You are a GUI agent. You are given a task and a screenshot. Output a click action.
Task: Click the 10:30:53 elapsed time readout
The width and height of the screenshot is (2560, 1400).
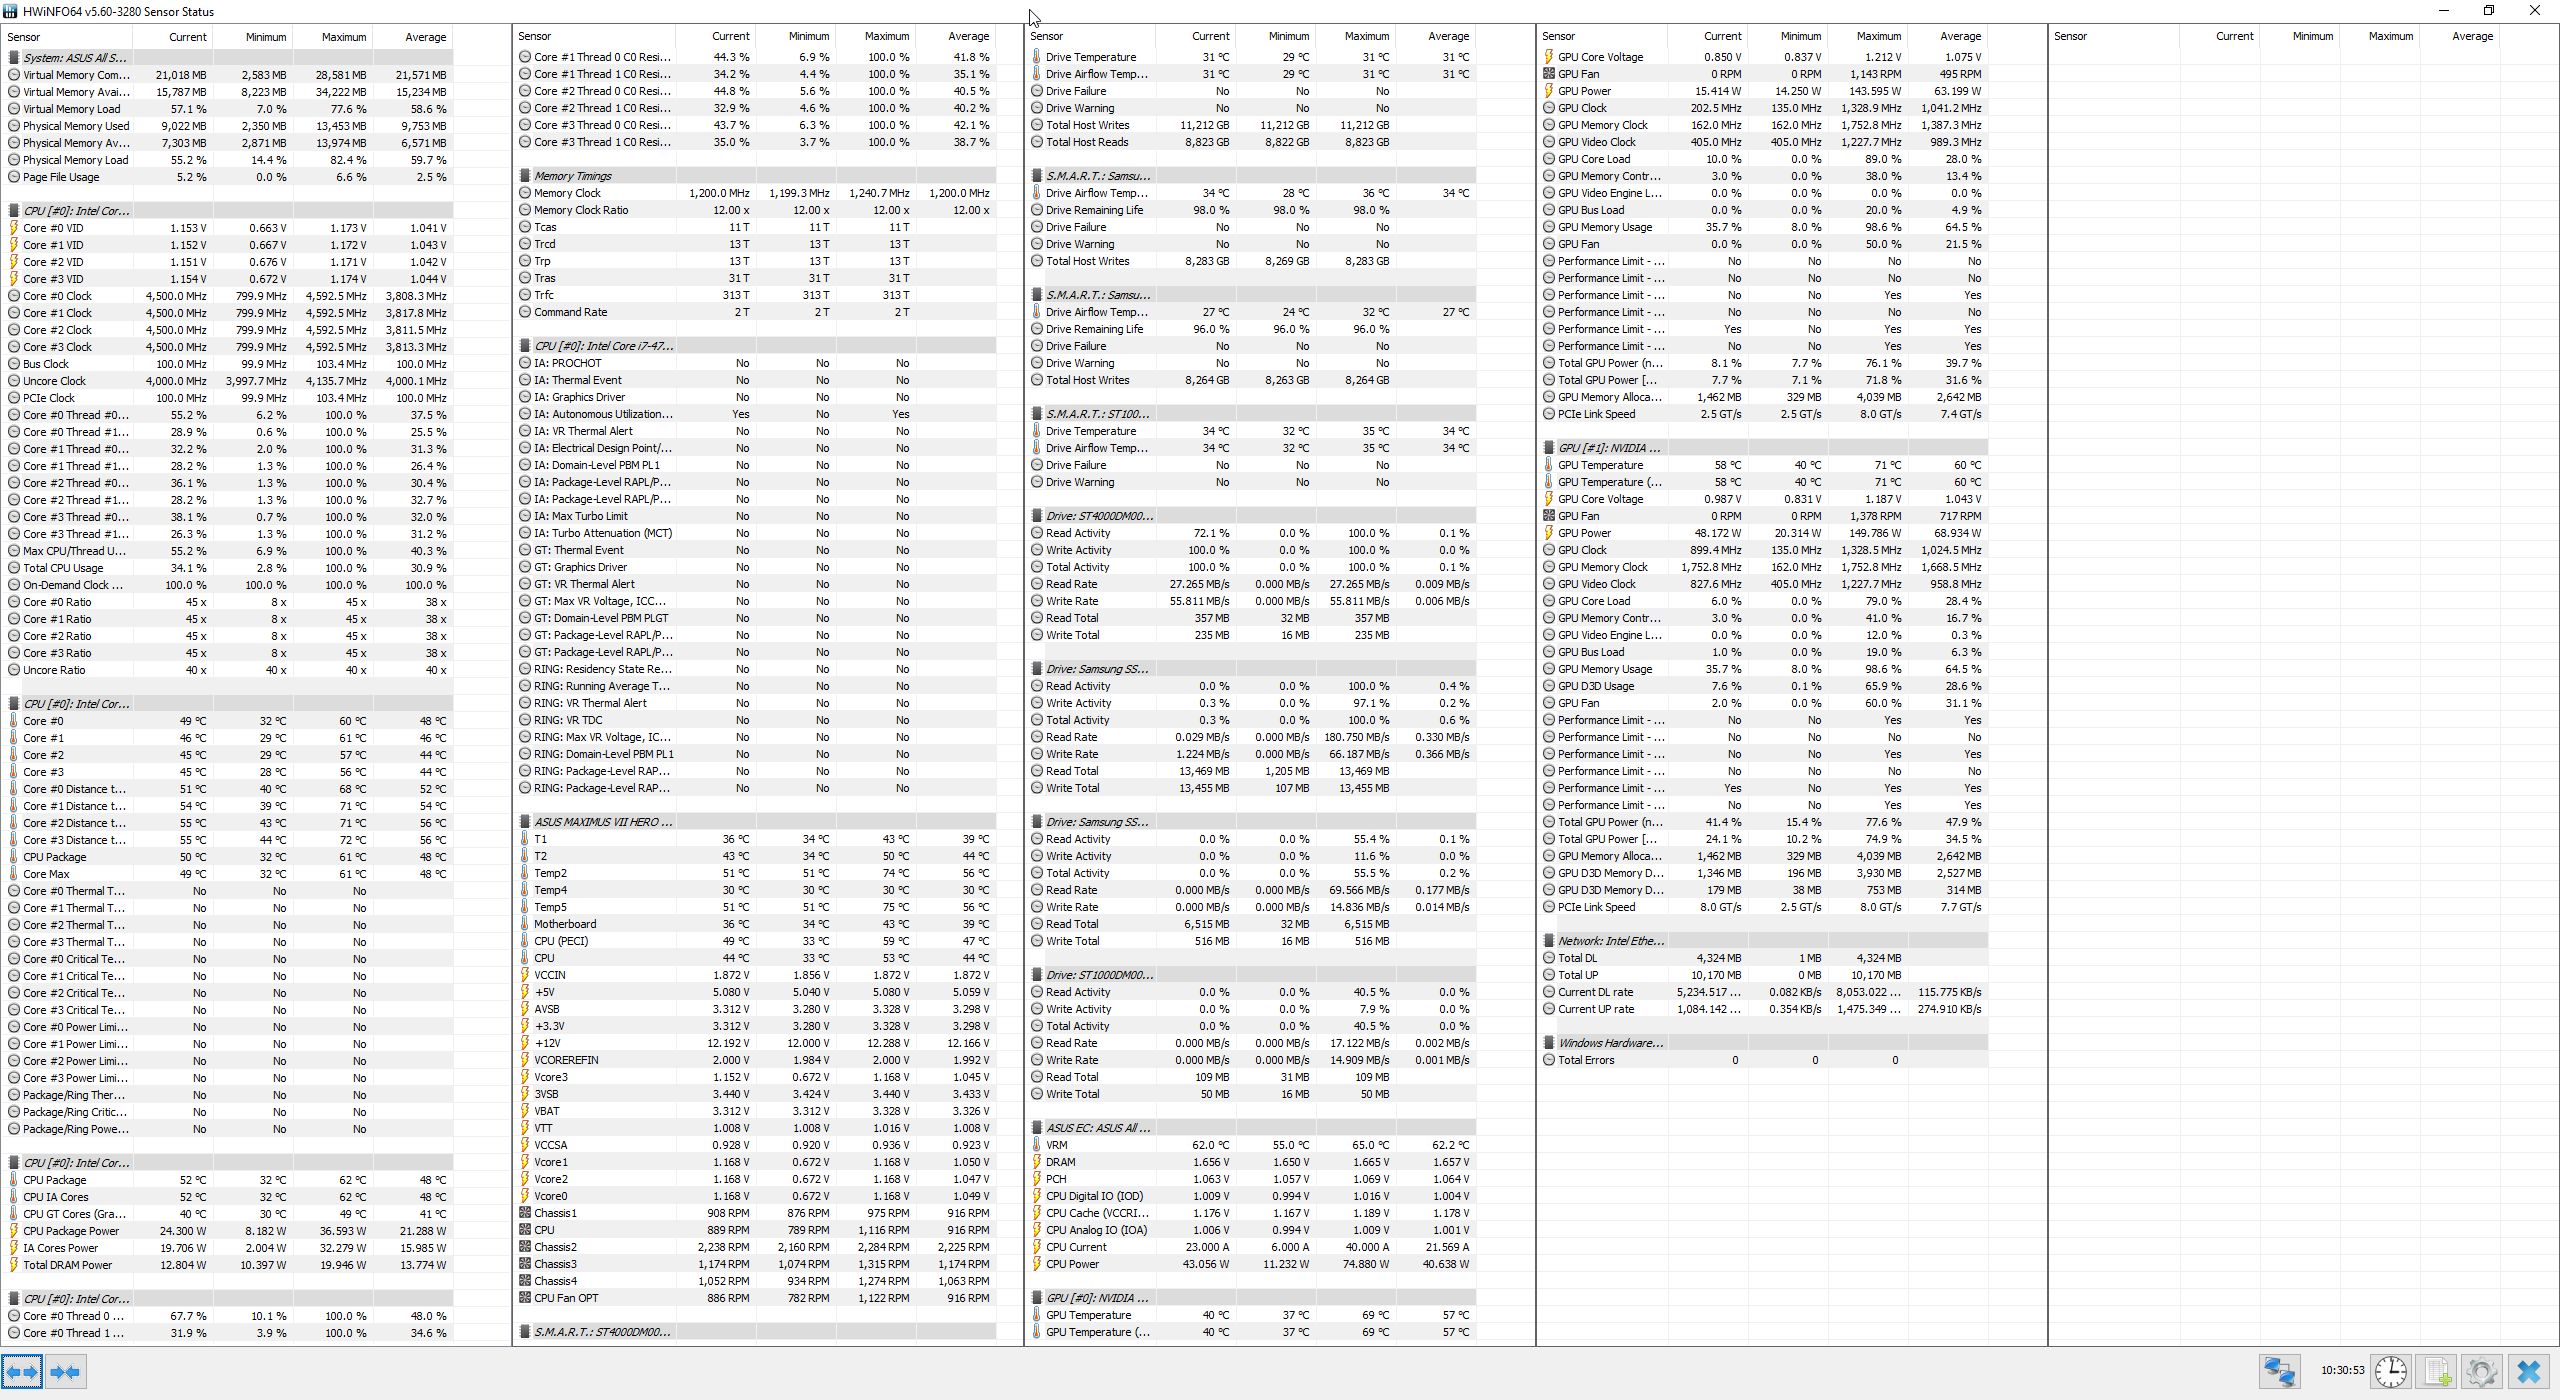pos(2342,1371)
